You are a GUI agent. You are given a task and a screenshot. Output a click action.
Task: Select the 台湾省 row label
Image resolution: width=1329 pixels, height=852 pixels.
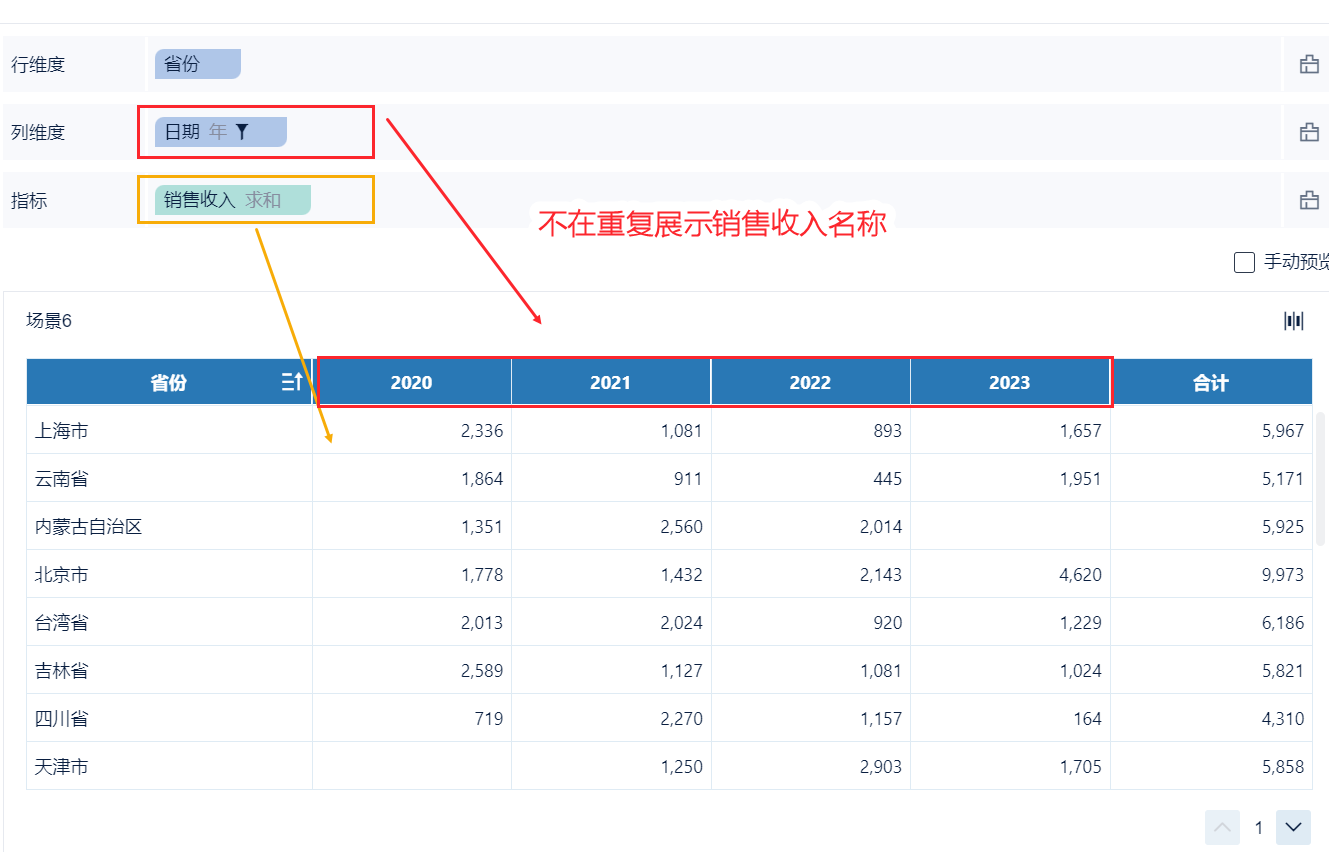62,623
